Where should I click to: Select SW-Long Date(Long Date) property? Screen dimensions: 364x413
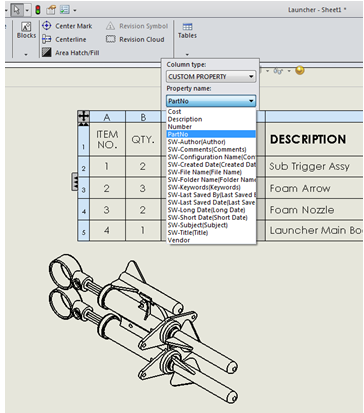[x=211, y=210]
